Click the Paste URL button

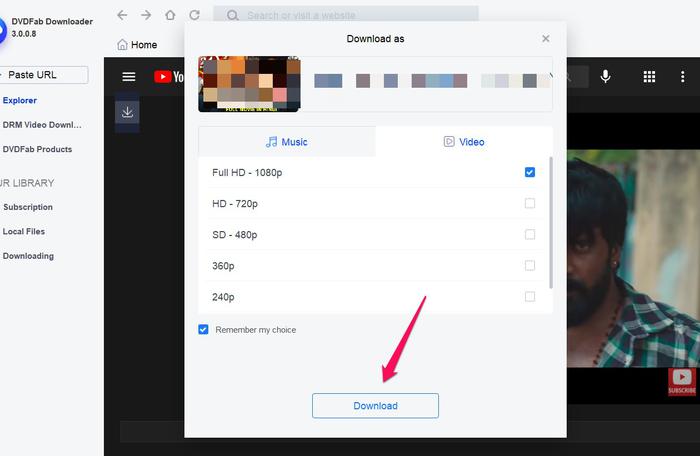click(44, 75)
